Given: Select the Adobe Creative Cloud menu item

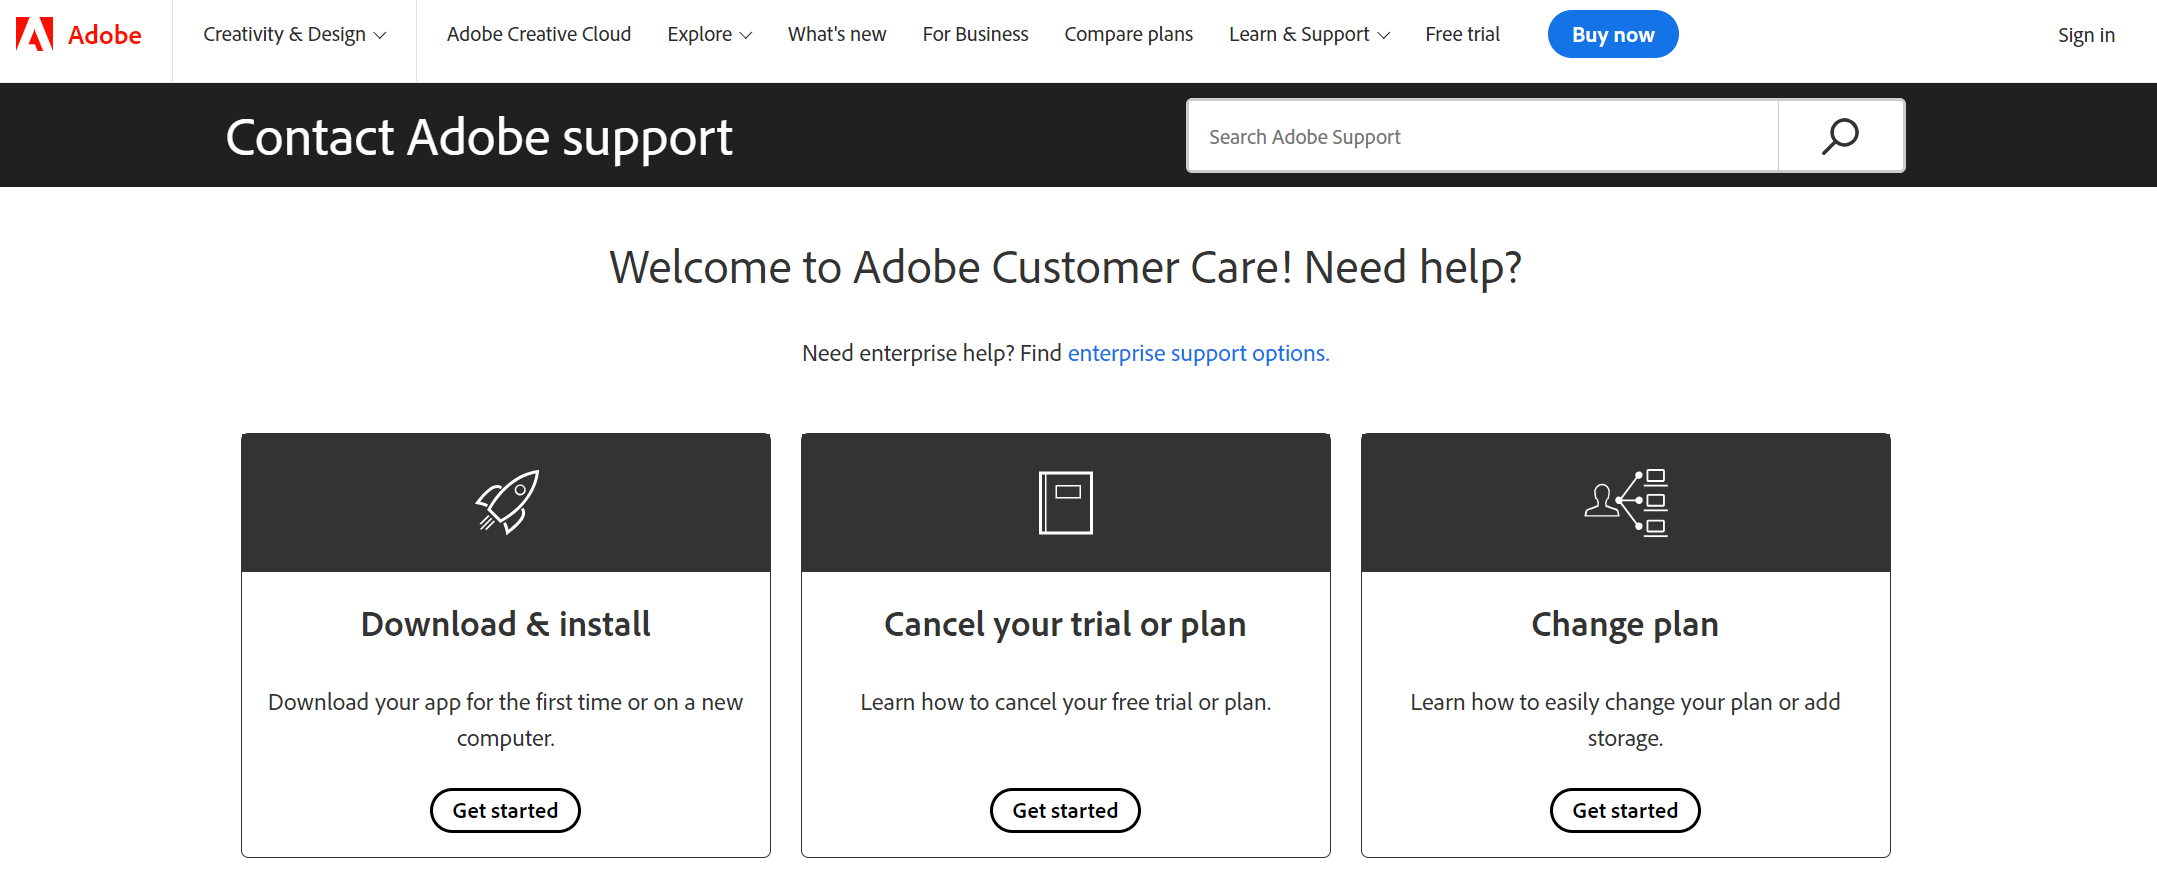Looking at the screenshot, I should (x=538, y=34).
